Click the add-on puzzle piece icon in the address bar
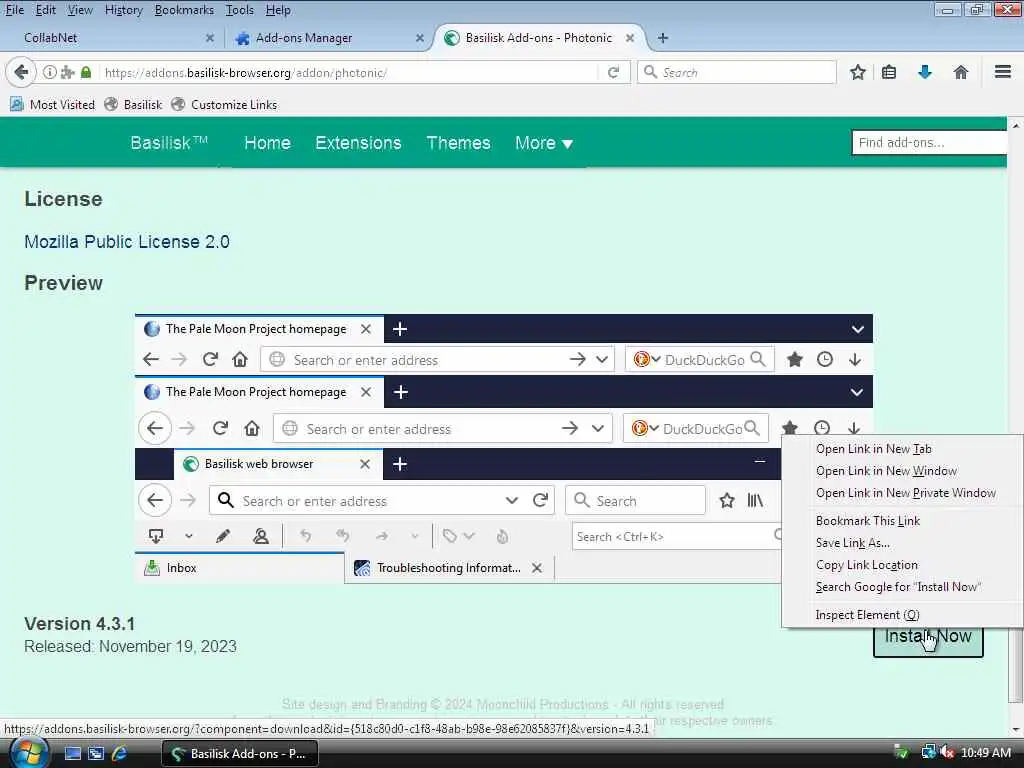This screenshot has height=768, width=1024. (x=67, y=72)
